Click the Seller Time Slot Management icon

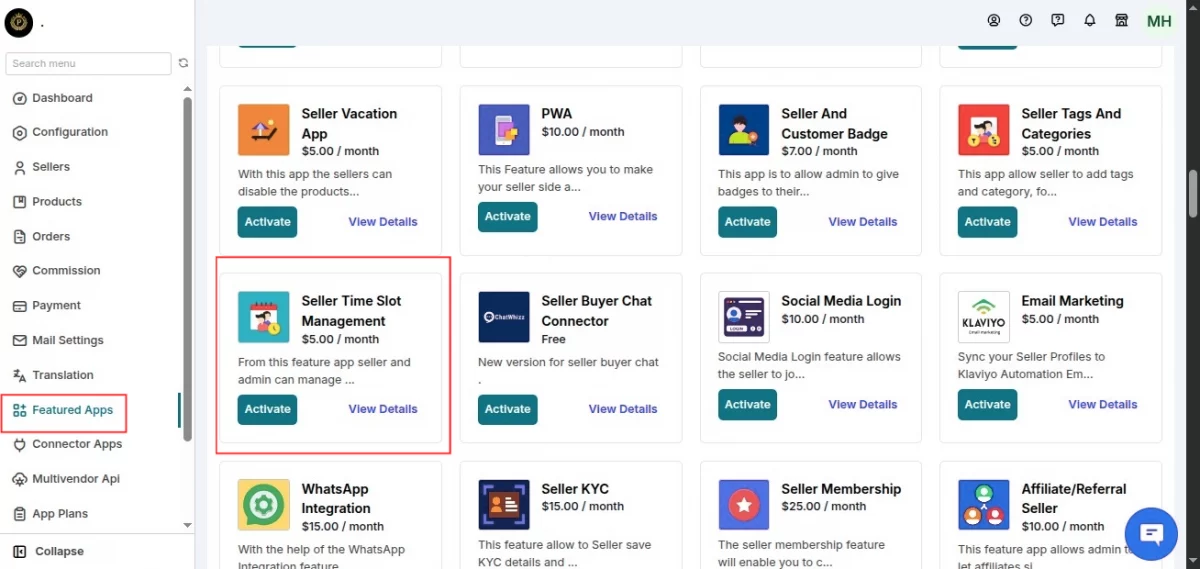pos(264,317)
